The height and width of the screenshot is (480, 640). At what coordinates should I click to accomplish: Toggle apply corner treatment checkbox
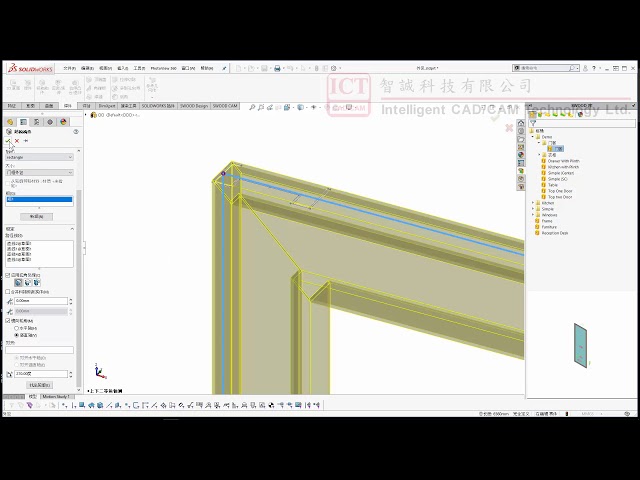(8, 275)
